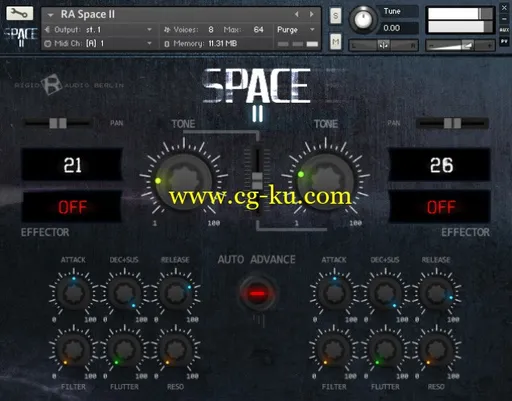Toggle the right EFFECTOR OFF button
This screenshot has height=401, width=512.
tap(440, 207)
